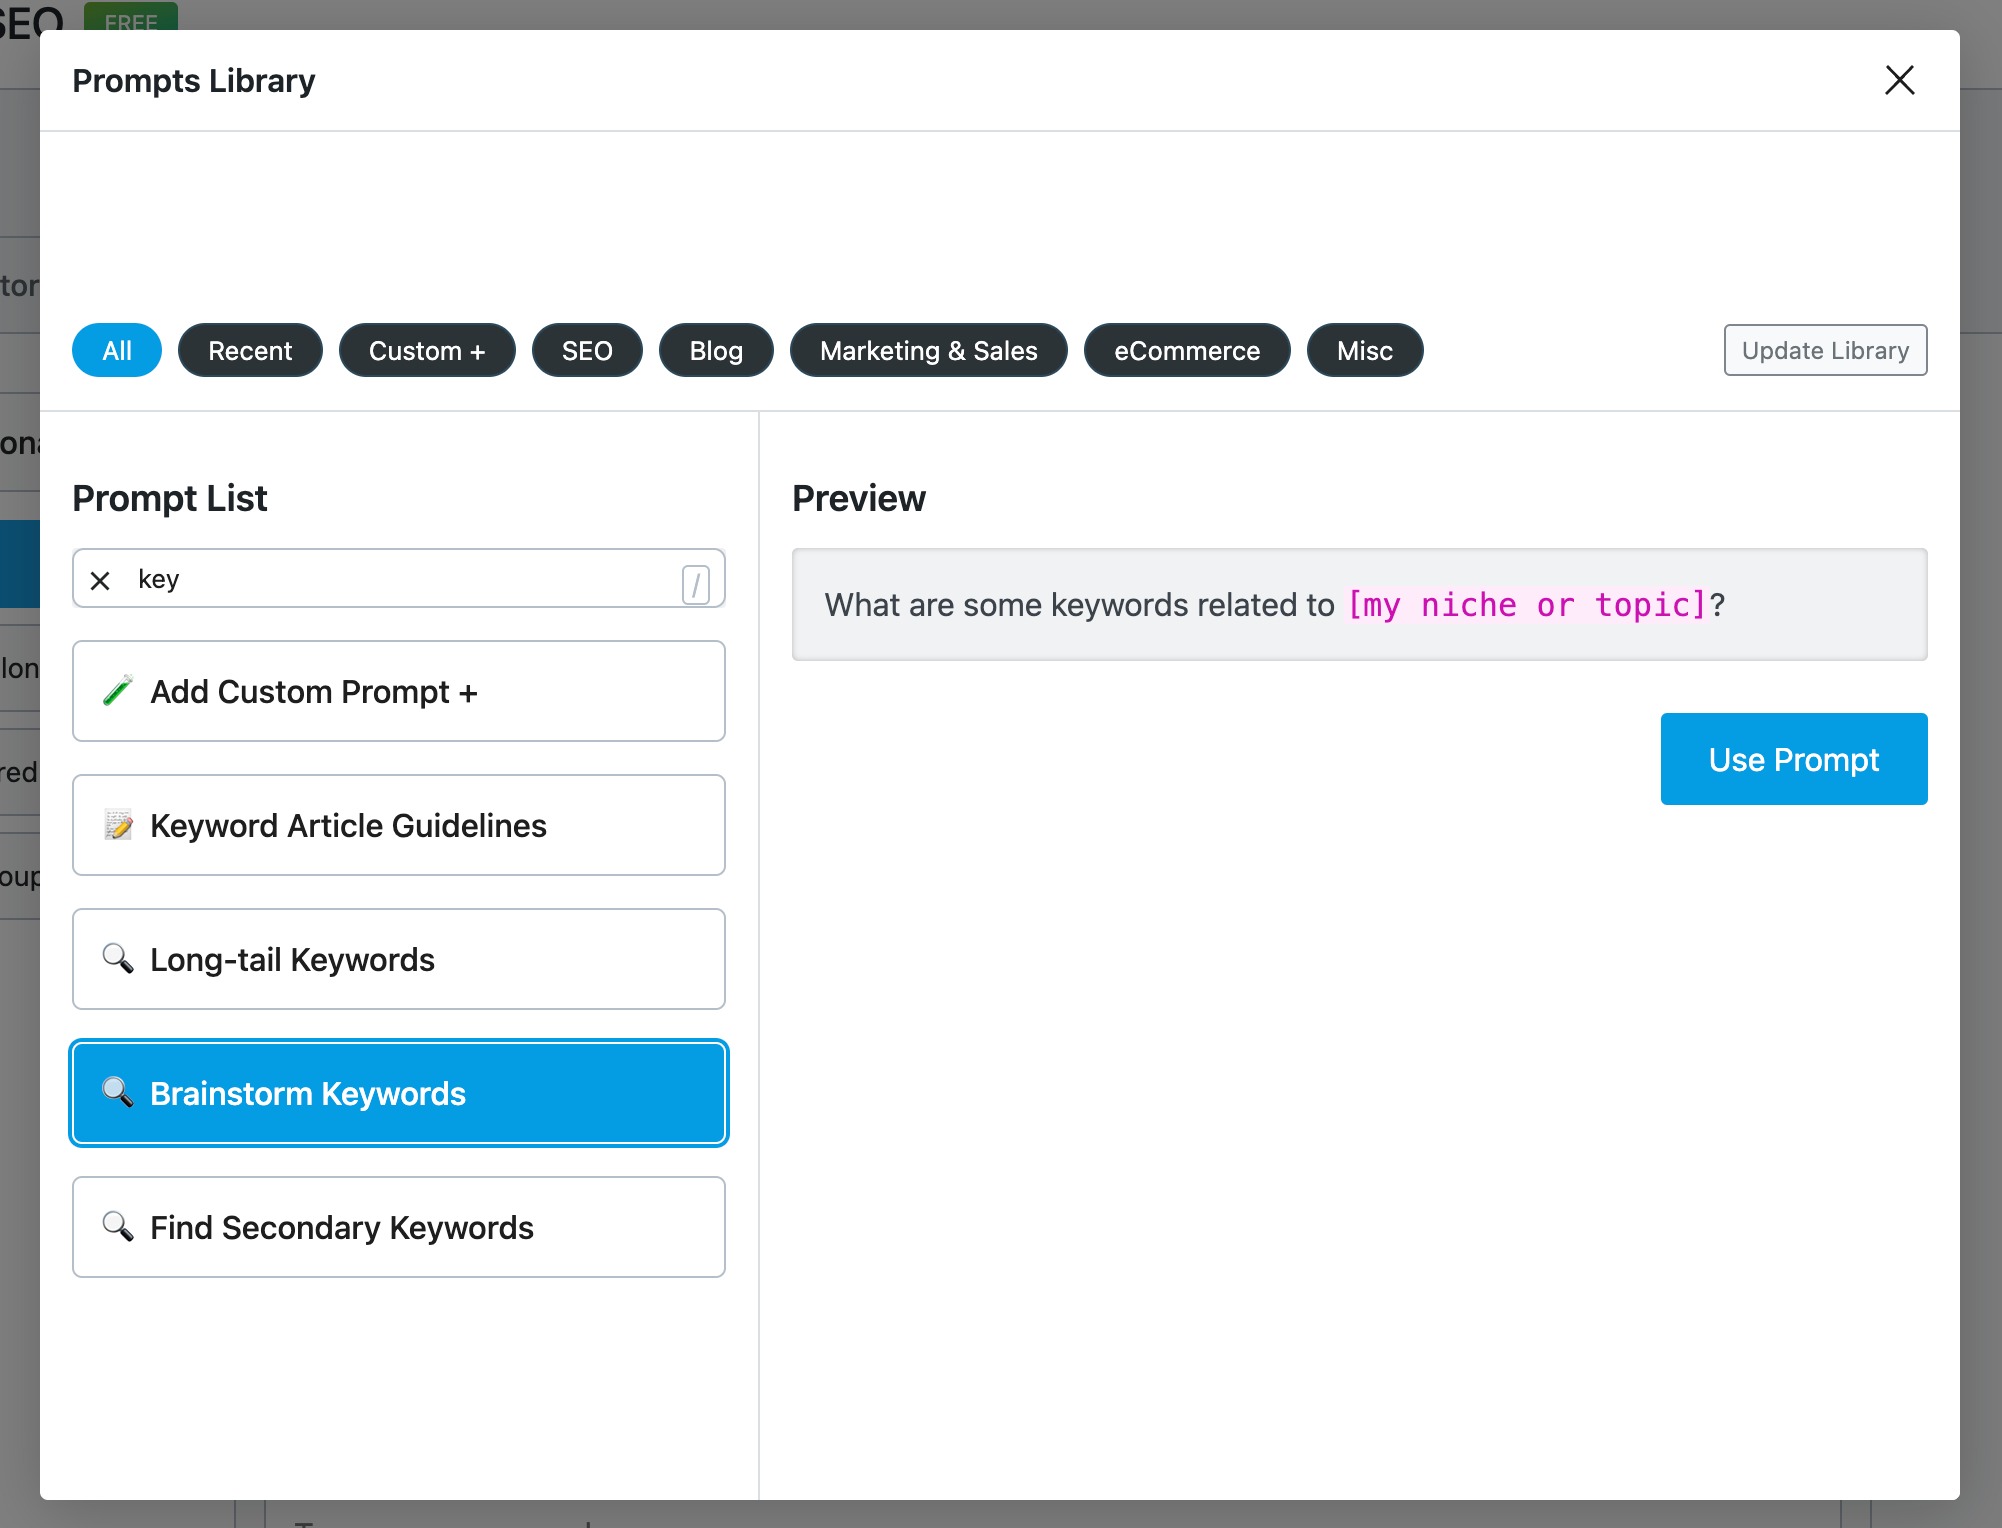
Task: Focus the prompt search input containing 'key'
Action: (399, 579)
